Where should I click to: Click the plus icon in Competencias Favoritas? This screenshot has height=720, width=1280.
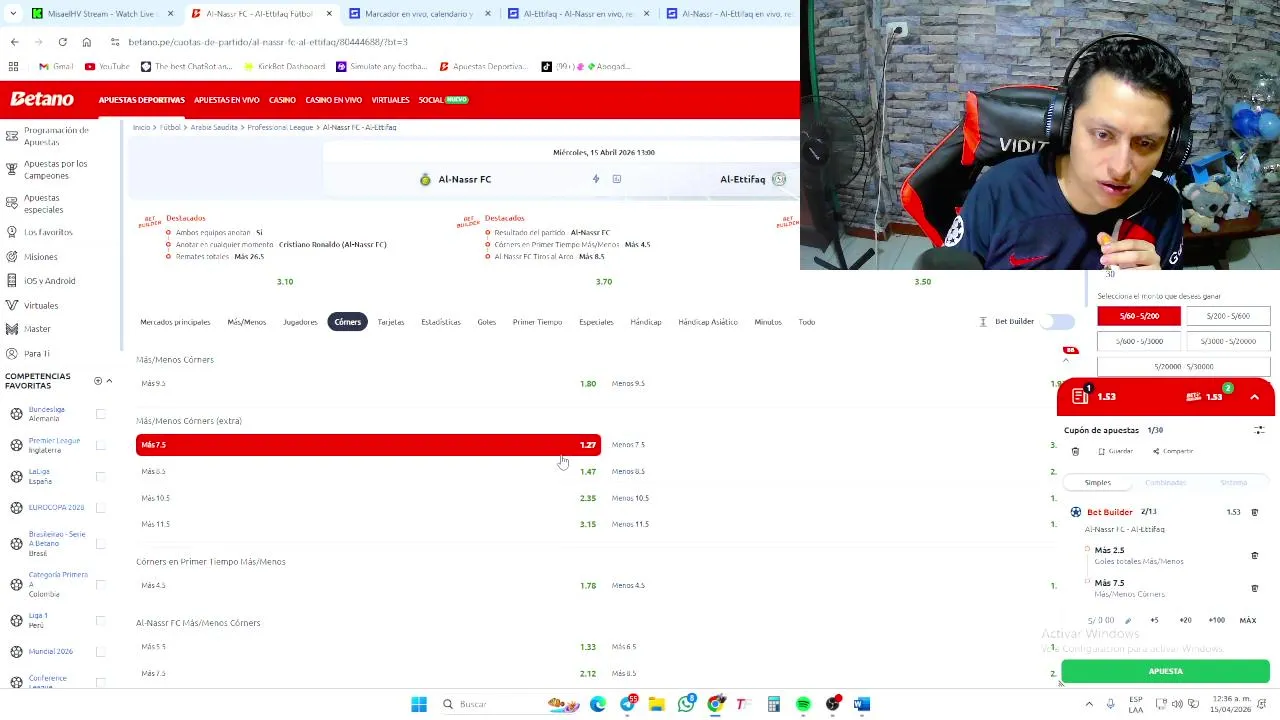(98, 381)
